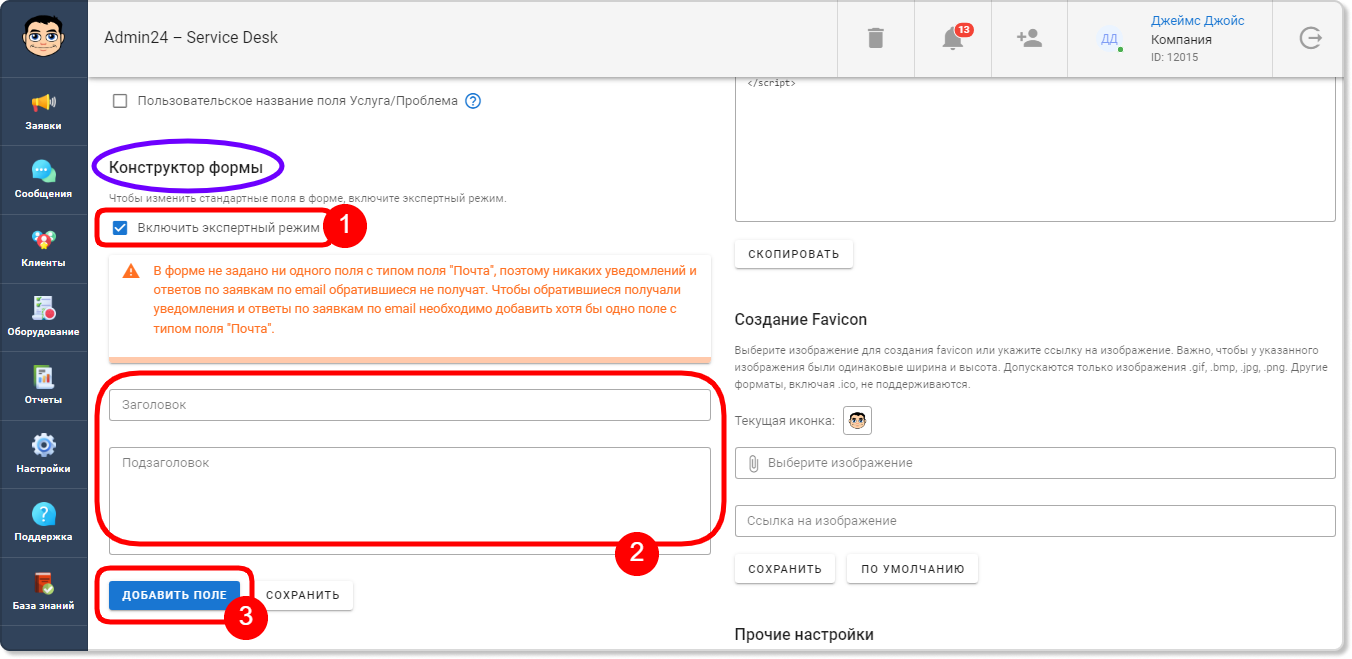Go to Клиенты in sidebar
Screen dimensions: 1352x659
coord(43,249)
